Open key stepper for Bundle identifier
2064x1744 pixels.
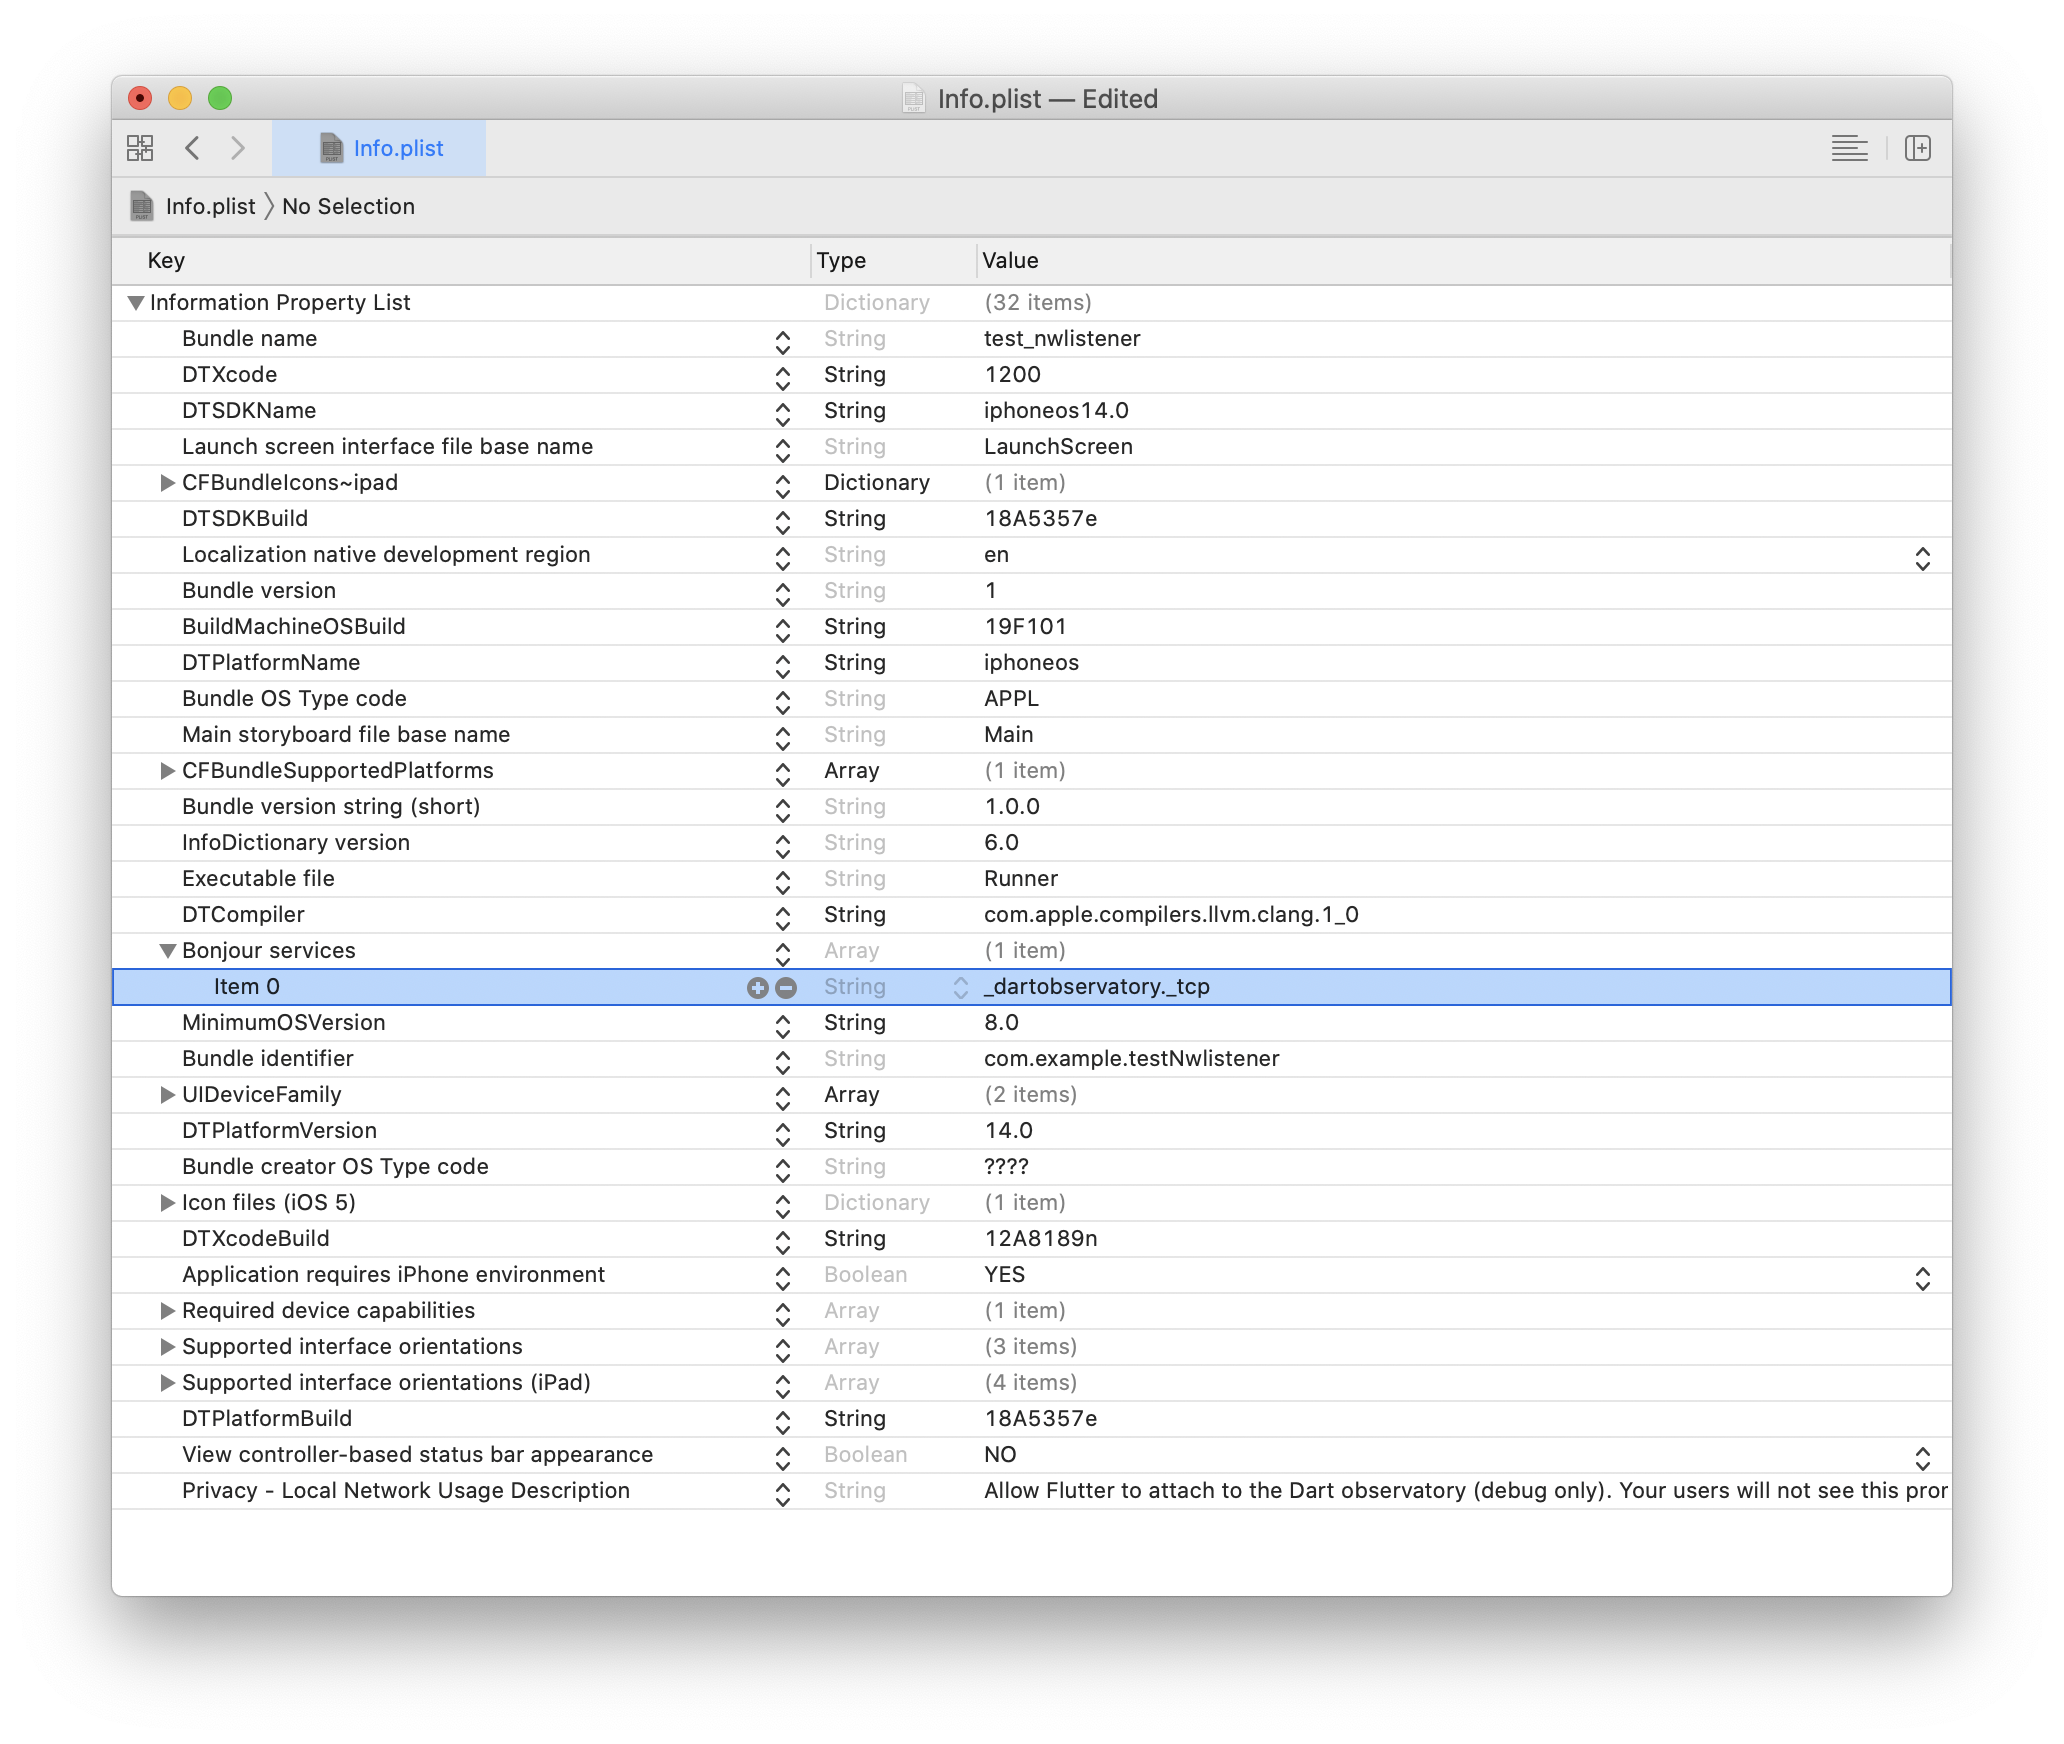tap(783, 1062)
